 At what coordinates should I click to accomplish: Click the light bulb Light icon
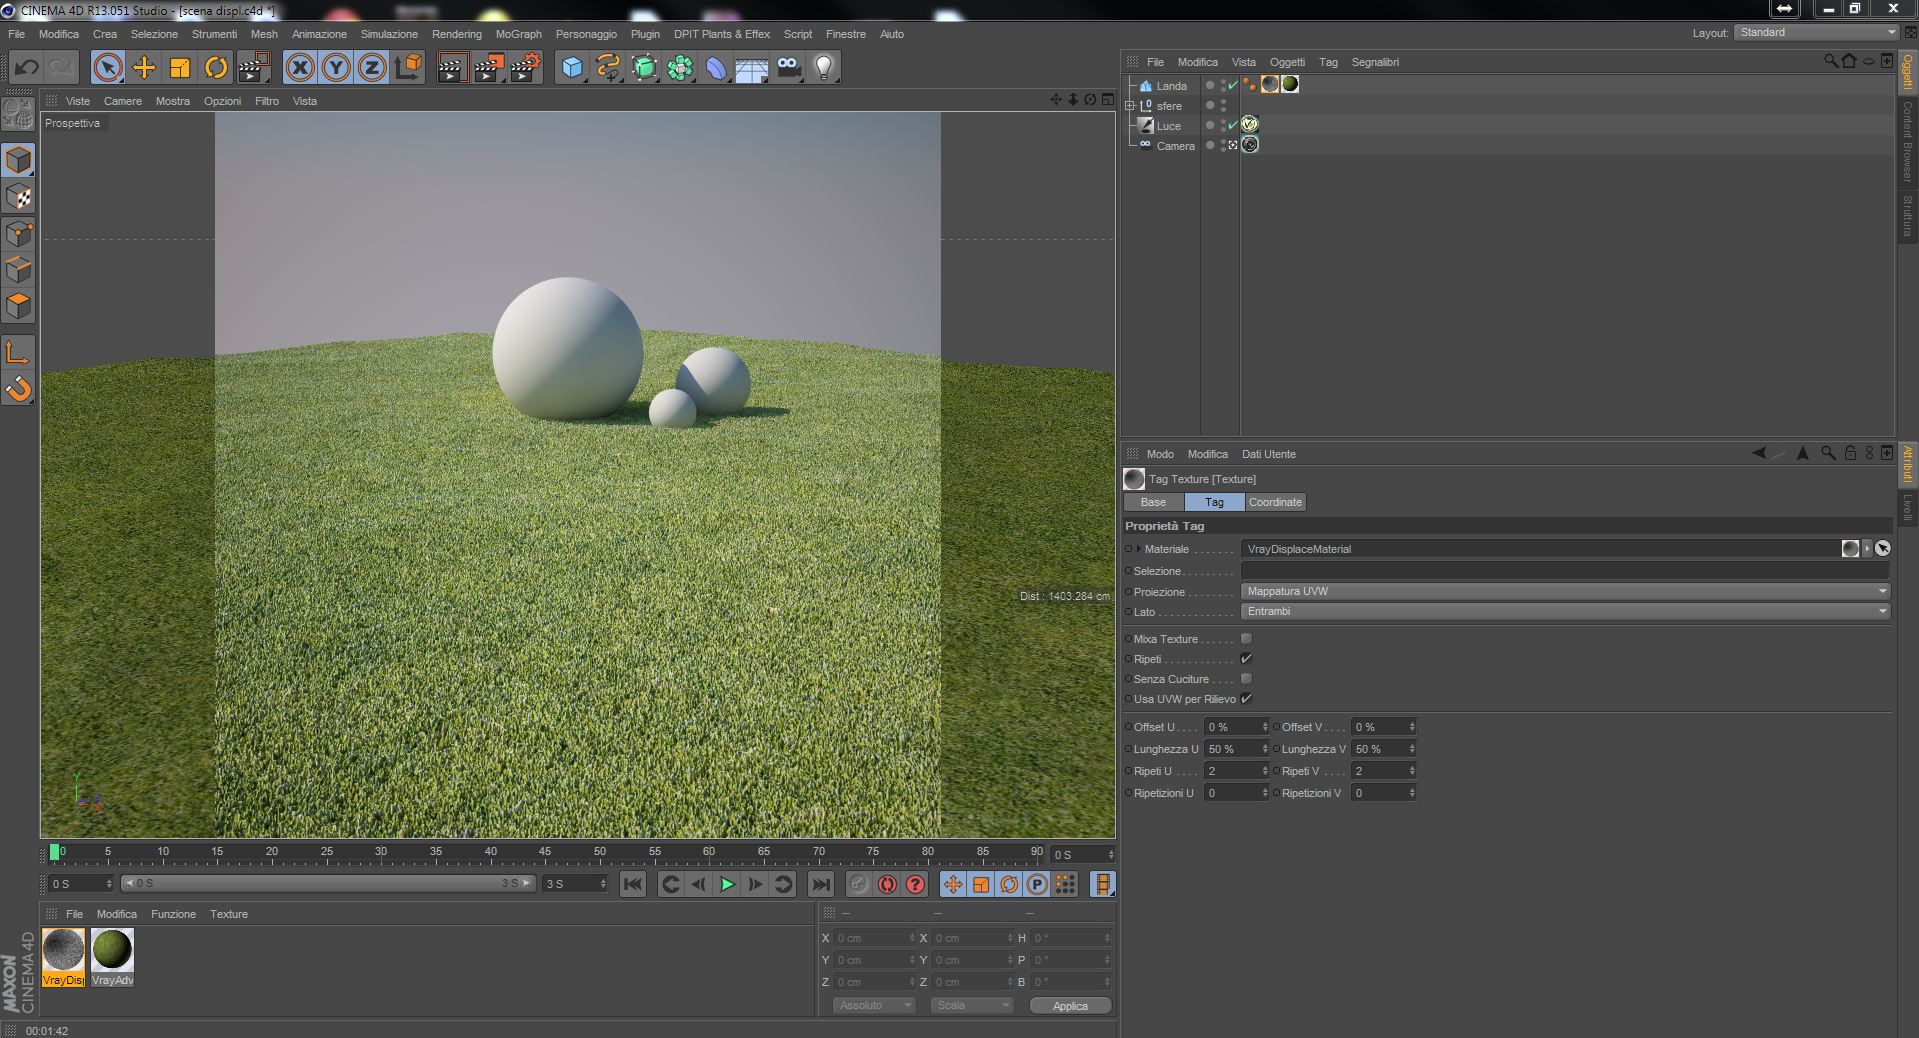(823, 68)
